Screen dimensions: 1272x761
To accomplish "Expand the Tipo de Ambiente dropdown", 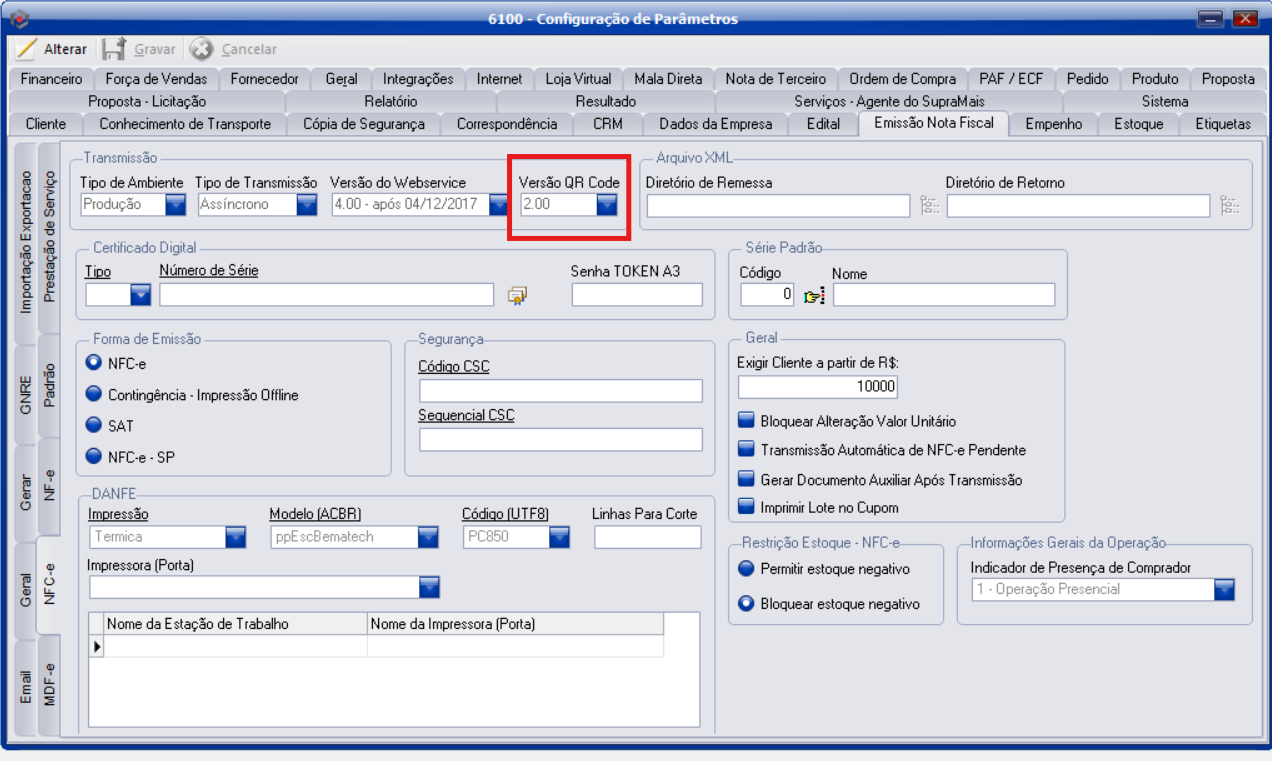I will click(176, 205).
